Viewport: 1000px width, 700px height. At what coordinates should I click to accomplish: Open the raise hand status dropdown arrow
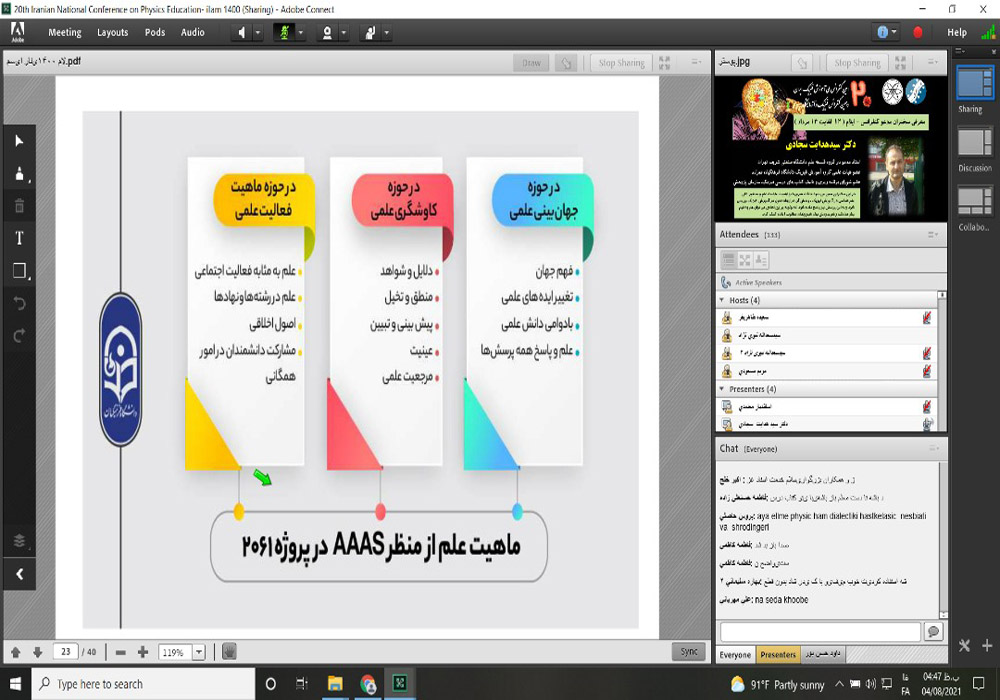[x=386, y=32]
